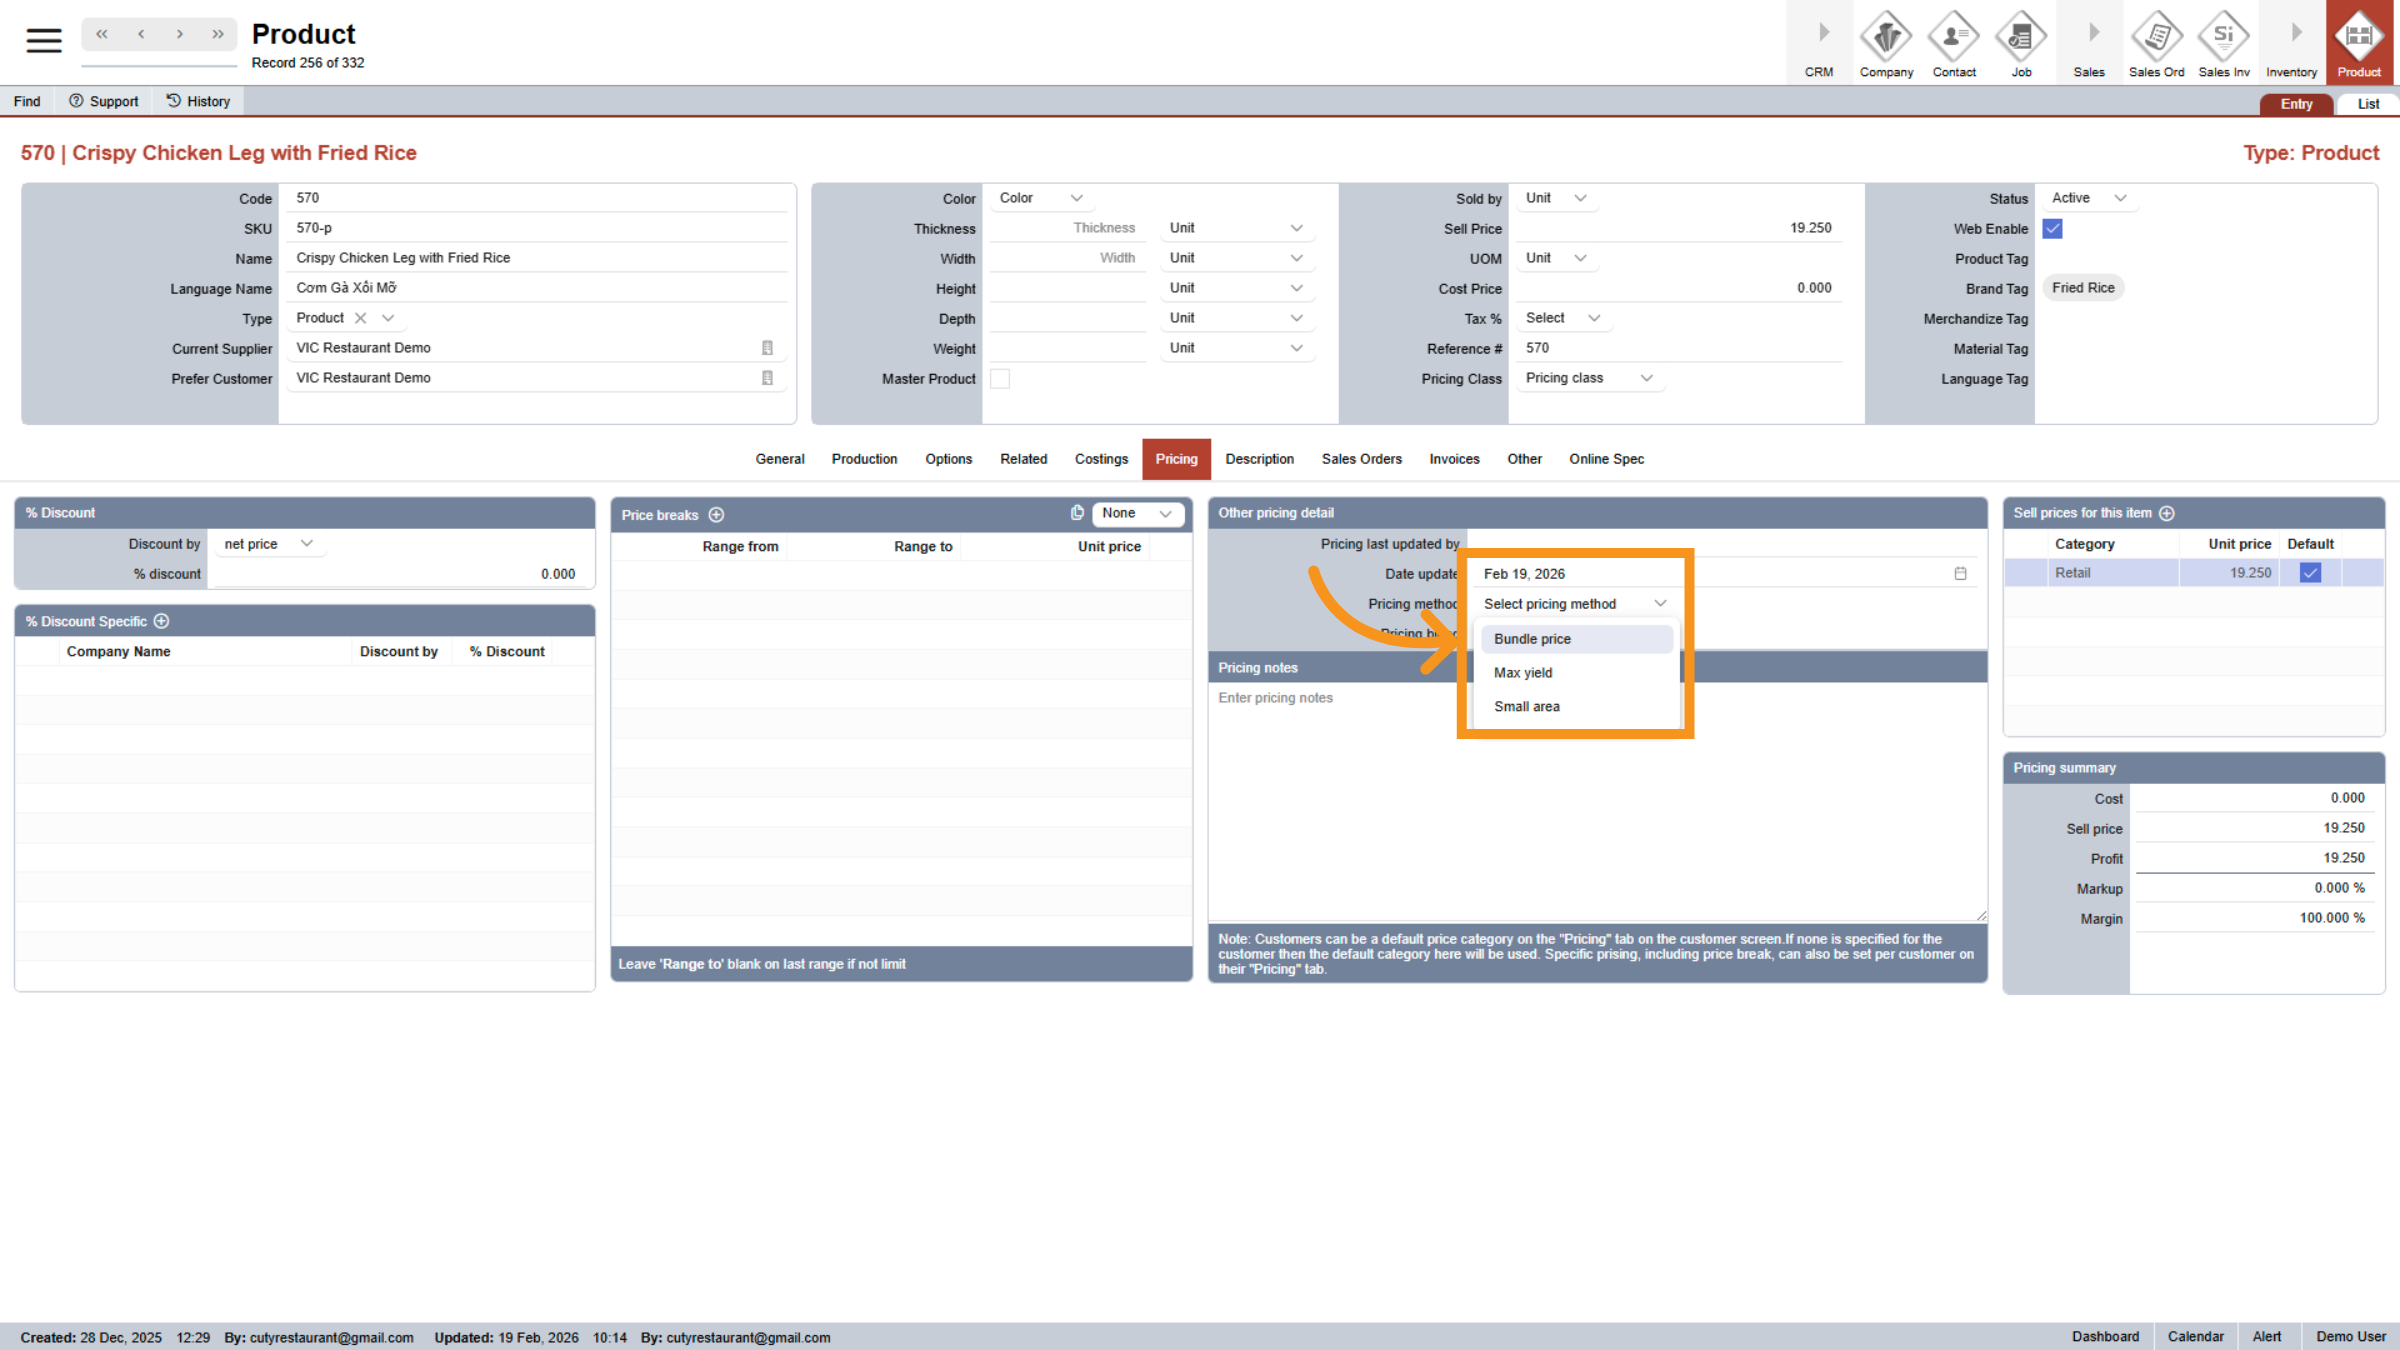Screen dimensions: 2400x1350
Task: Open the Pricing Class dropdown
Action: point(1588,378)
